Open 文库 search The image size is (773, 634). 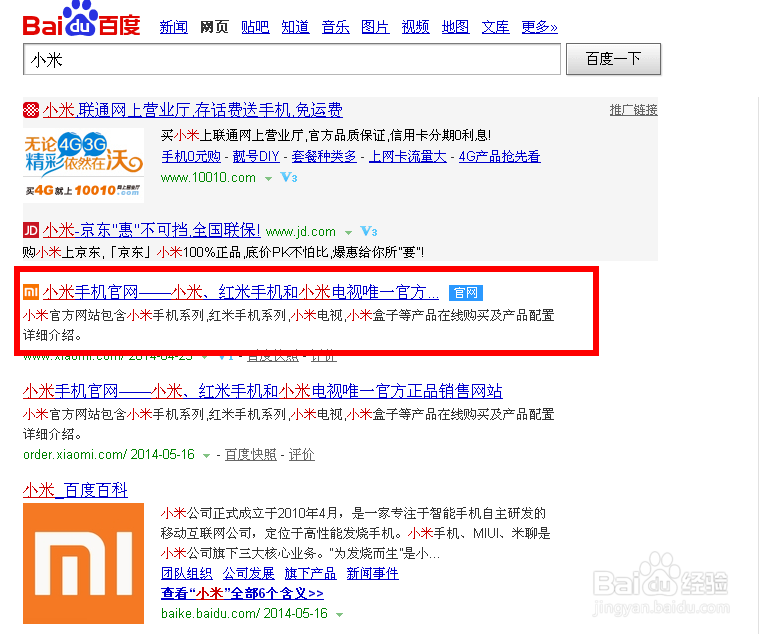tap(495, 27)
